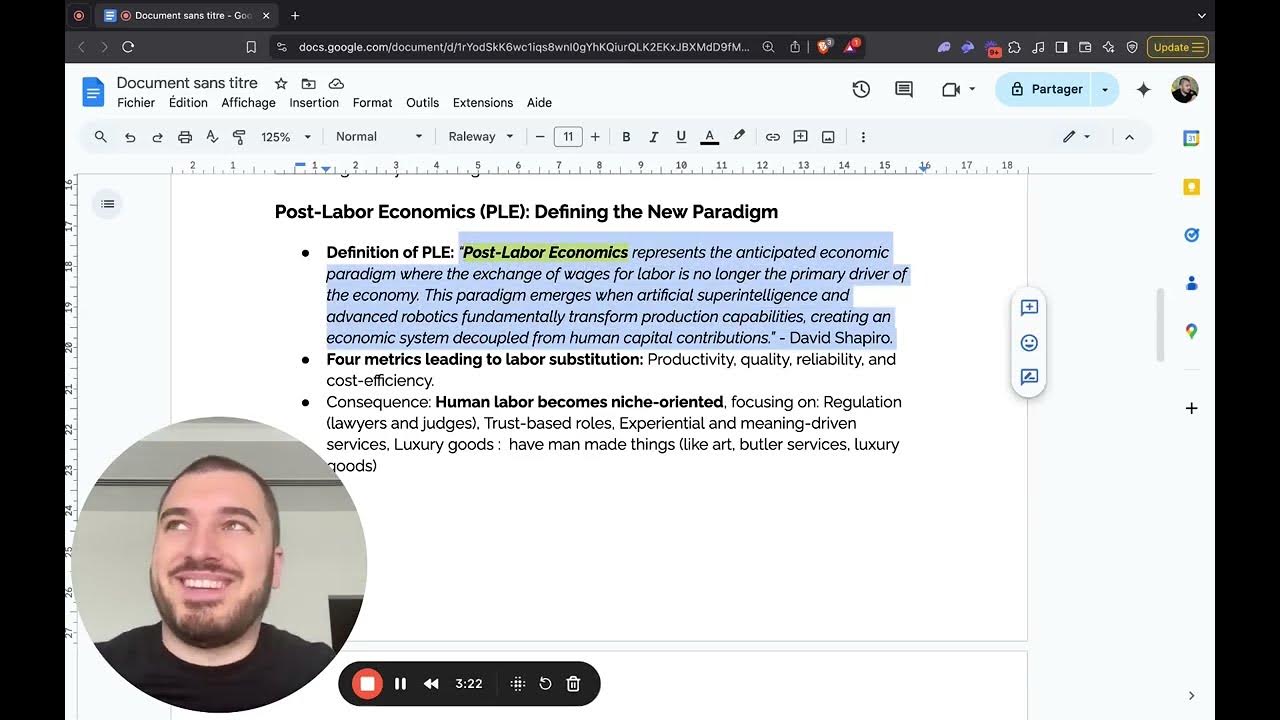This screenshot has height=720, width=1280.
Task: Toggle italic formatting
Action: (654, 137)
